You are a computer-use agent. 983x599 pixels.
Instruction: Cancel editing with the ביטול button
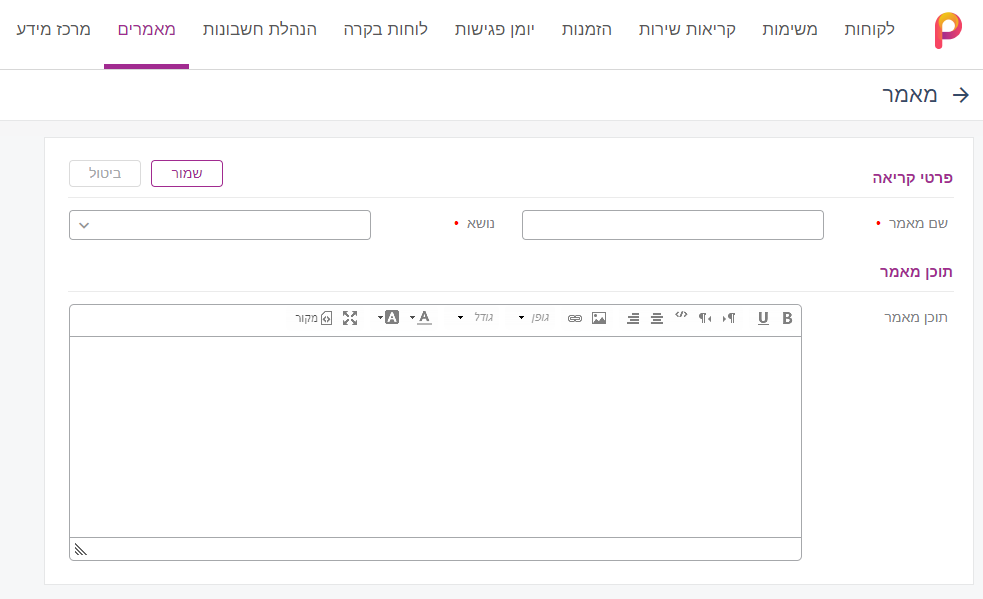104,173
